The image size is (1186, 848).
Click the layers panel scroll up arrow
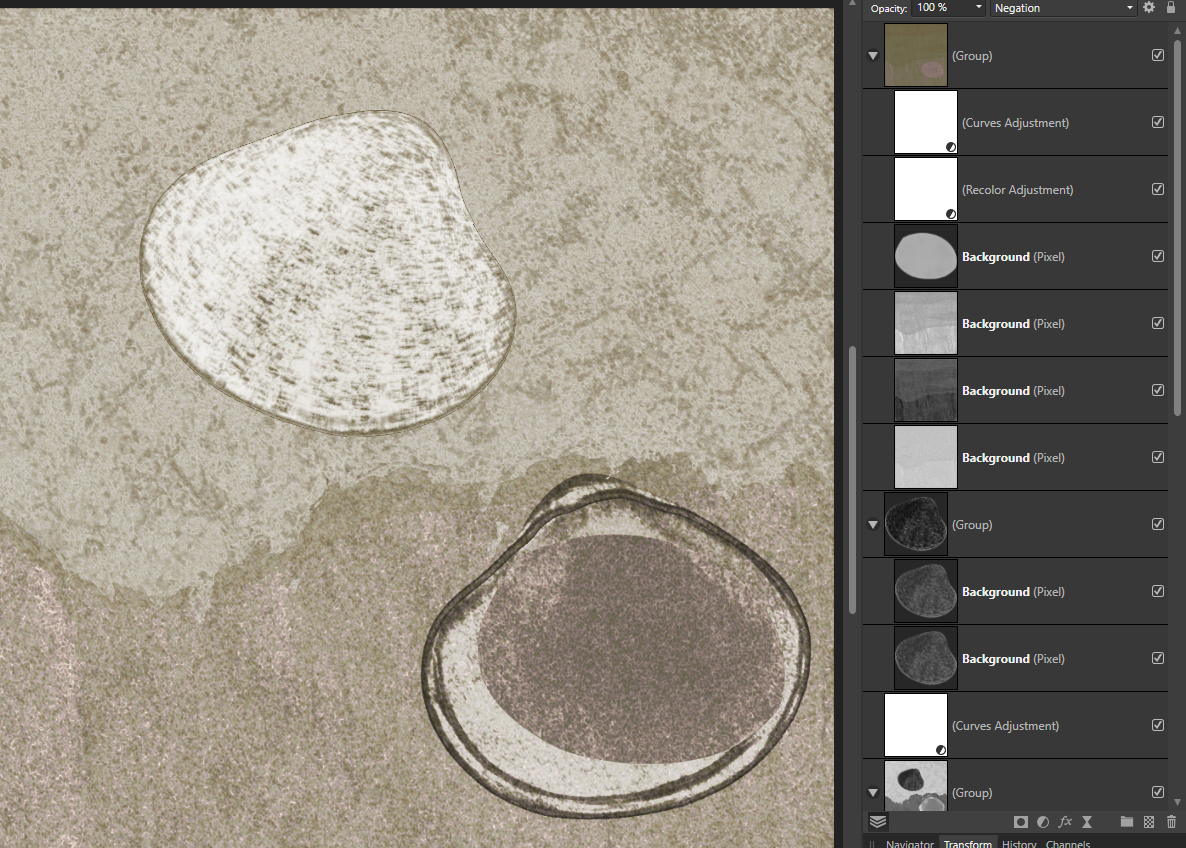pos(1177,30)
